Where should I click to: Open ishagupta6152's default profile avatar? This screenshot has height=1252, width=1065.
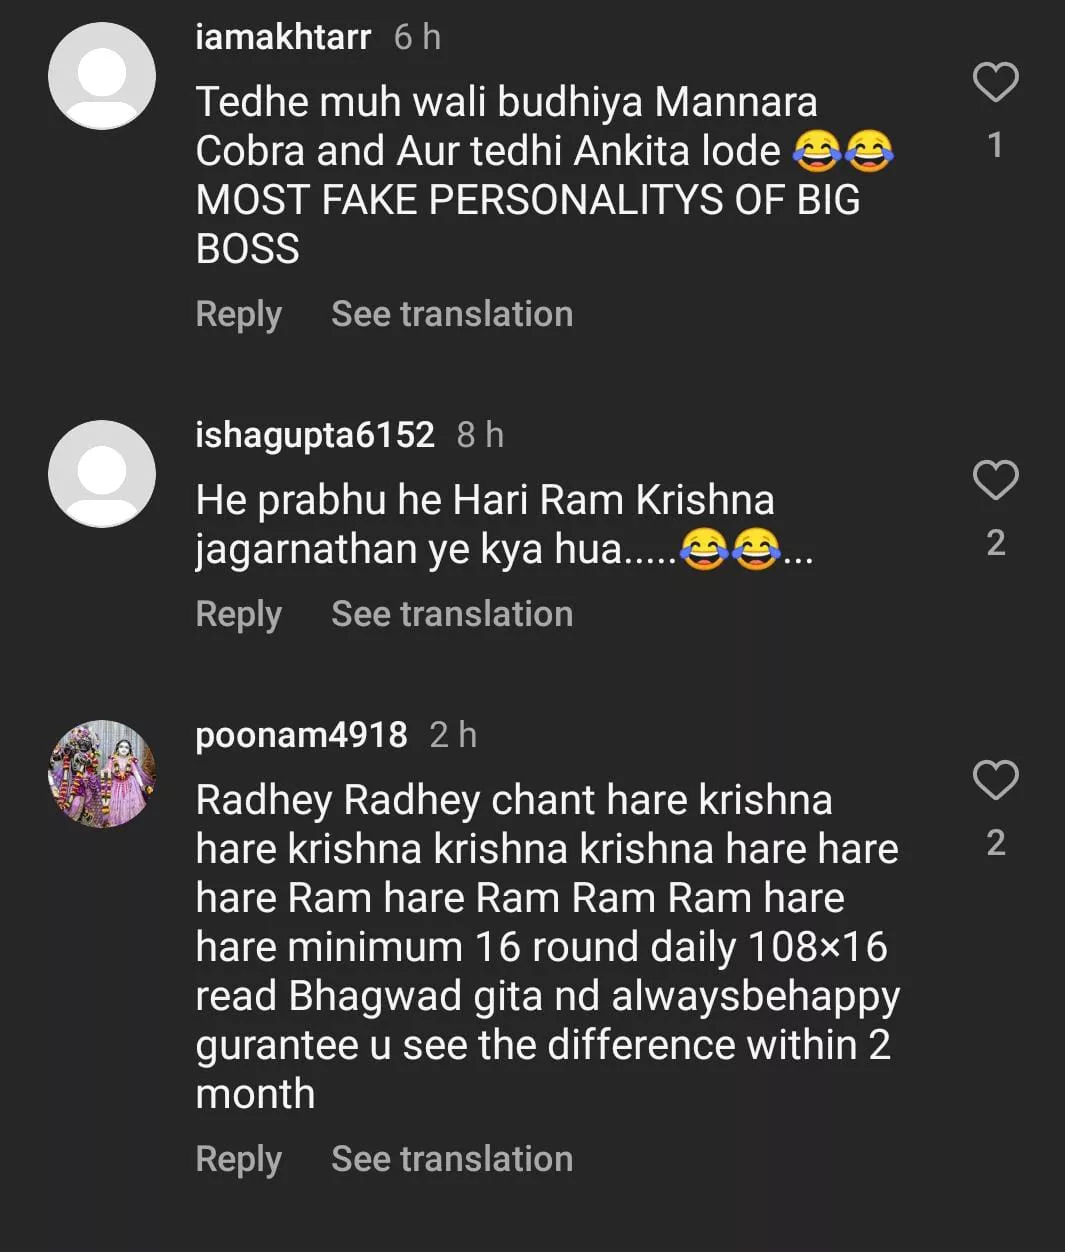point(102,474)
